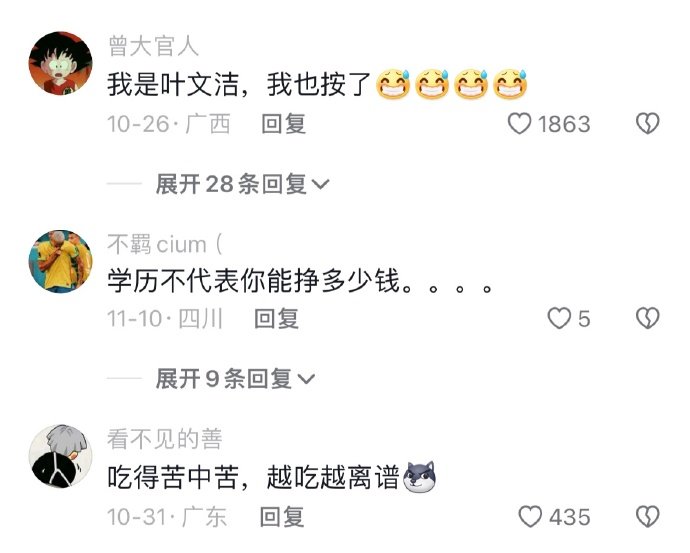
Task: Reply to the comment from 四川
Action: tap(276, 319)
